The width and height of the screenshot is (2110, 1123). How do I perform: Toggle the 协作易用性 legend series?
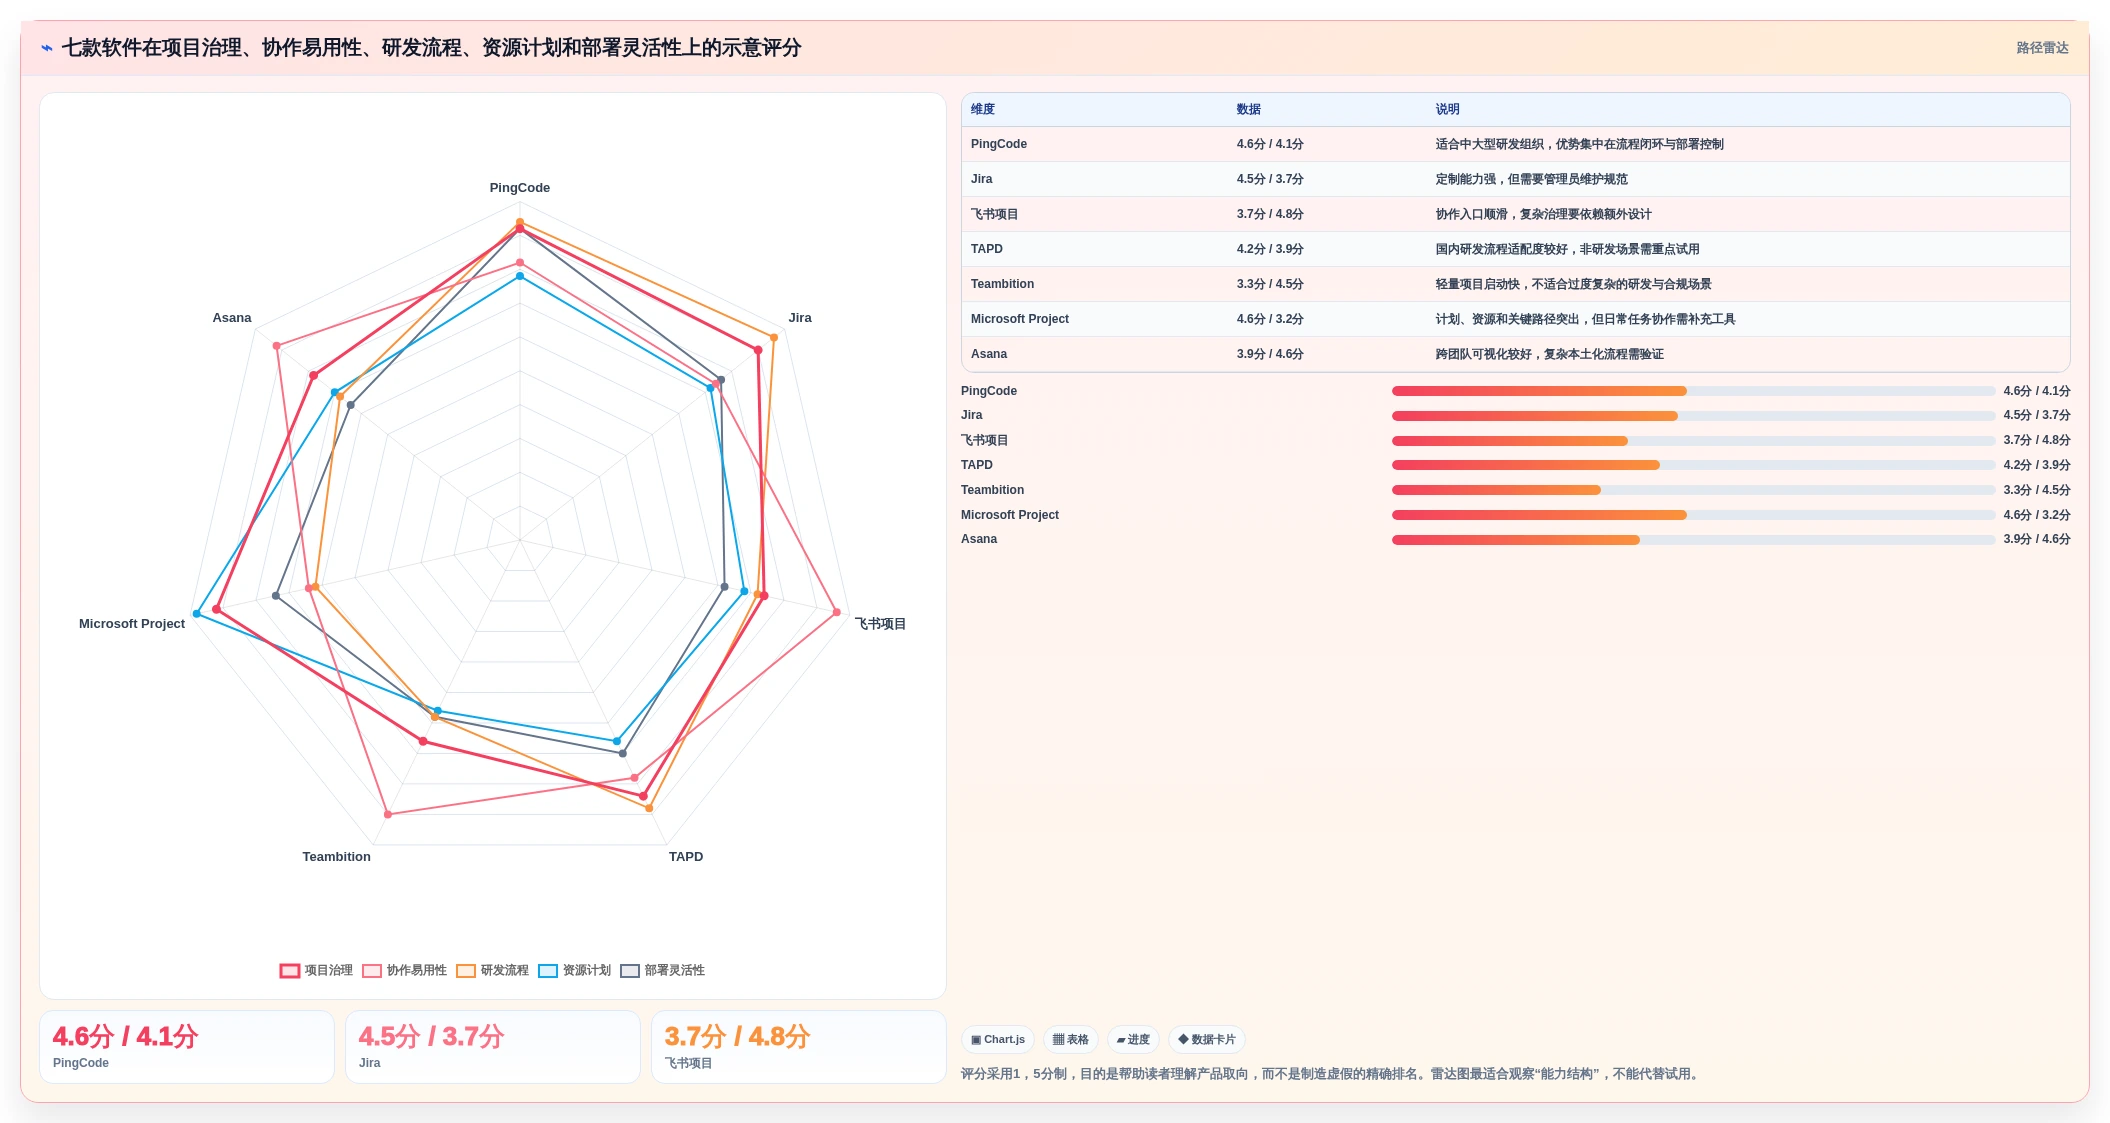point(404,970)
